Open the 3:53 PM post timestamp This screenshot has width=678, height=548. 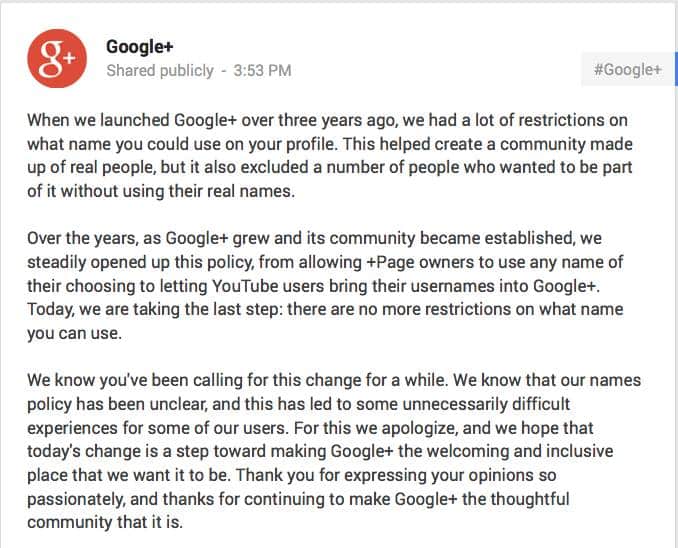[262, 70]
